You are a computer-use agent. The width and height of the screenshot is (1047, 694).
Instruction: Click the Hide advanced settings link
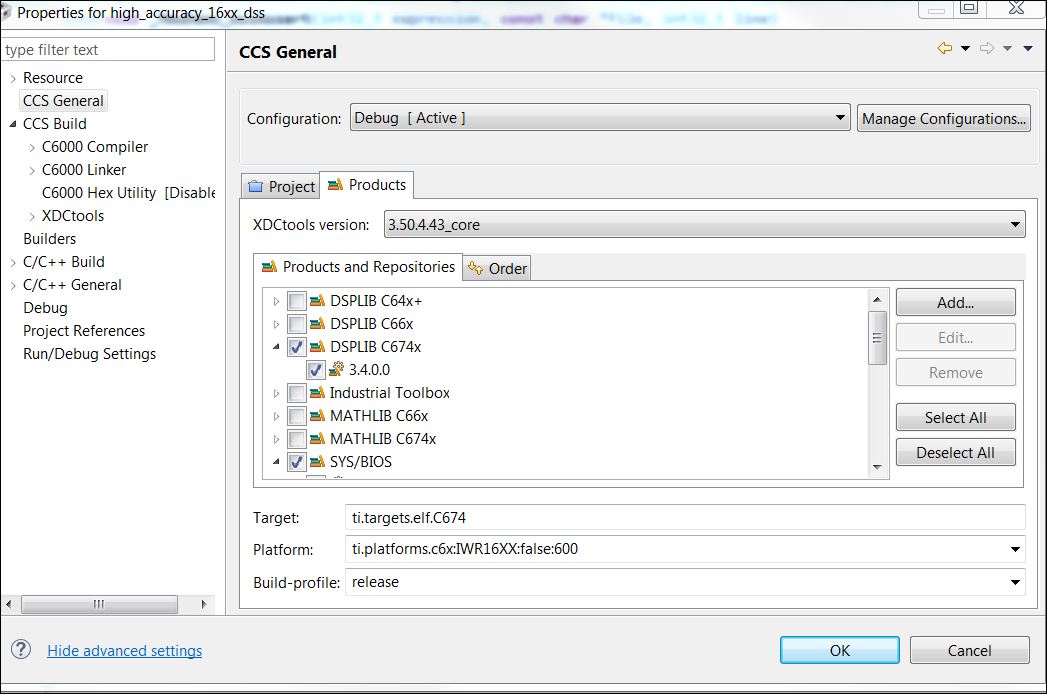click(x=124, y=650)
